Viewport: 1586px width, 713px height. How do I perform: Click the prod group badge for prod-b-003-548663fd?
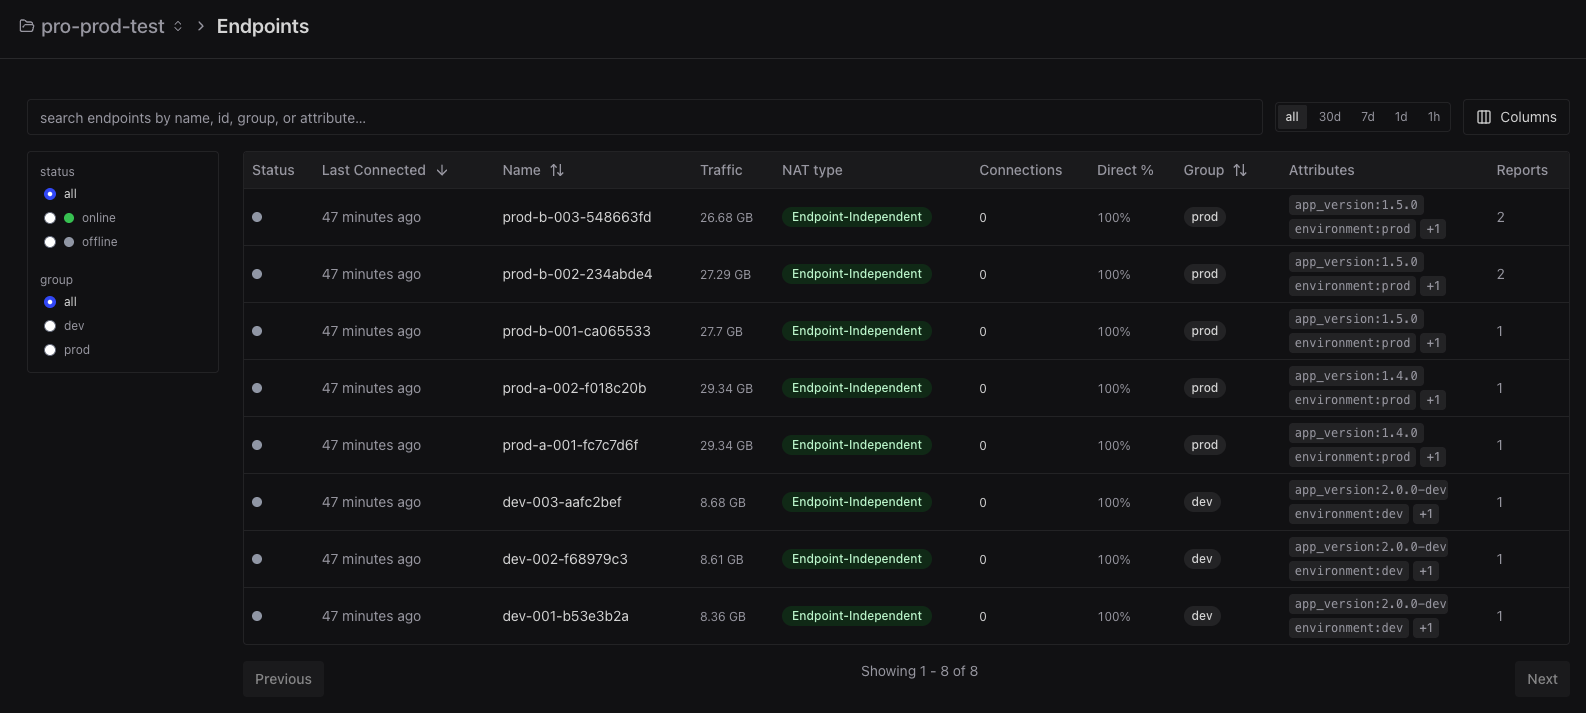click(1205, 217)
